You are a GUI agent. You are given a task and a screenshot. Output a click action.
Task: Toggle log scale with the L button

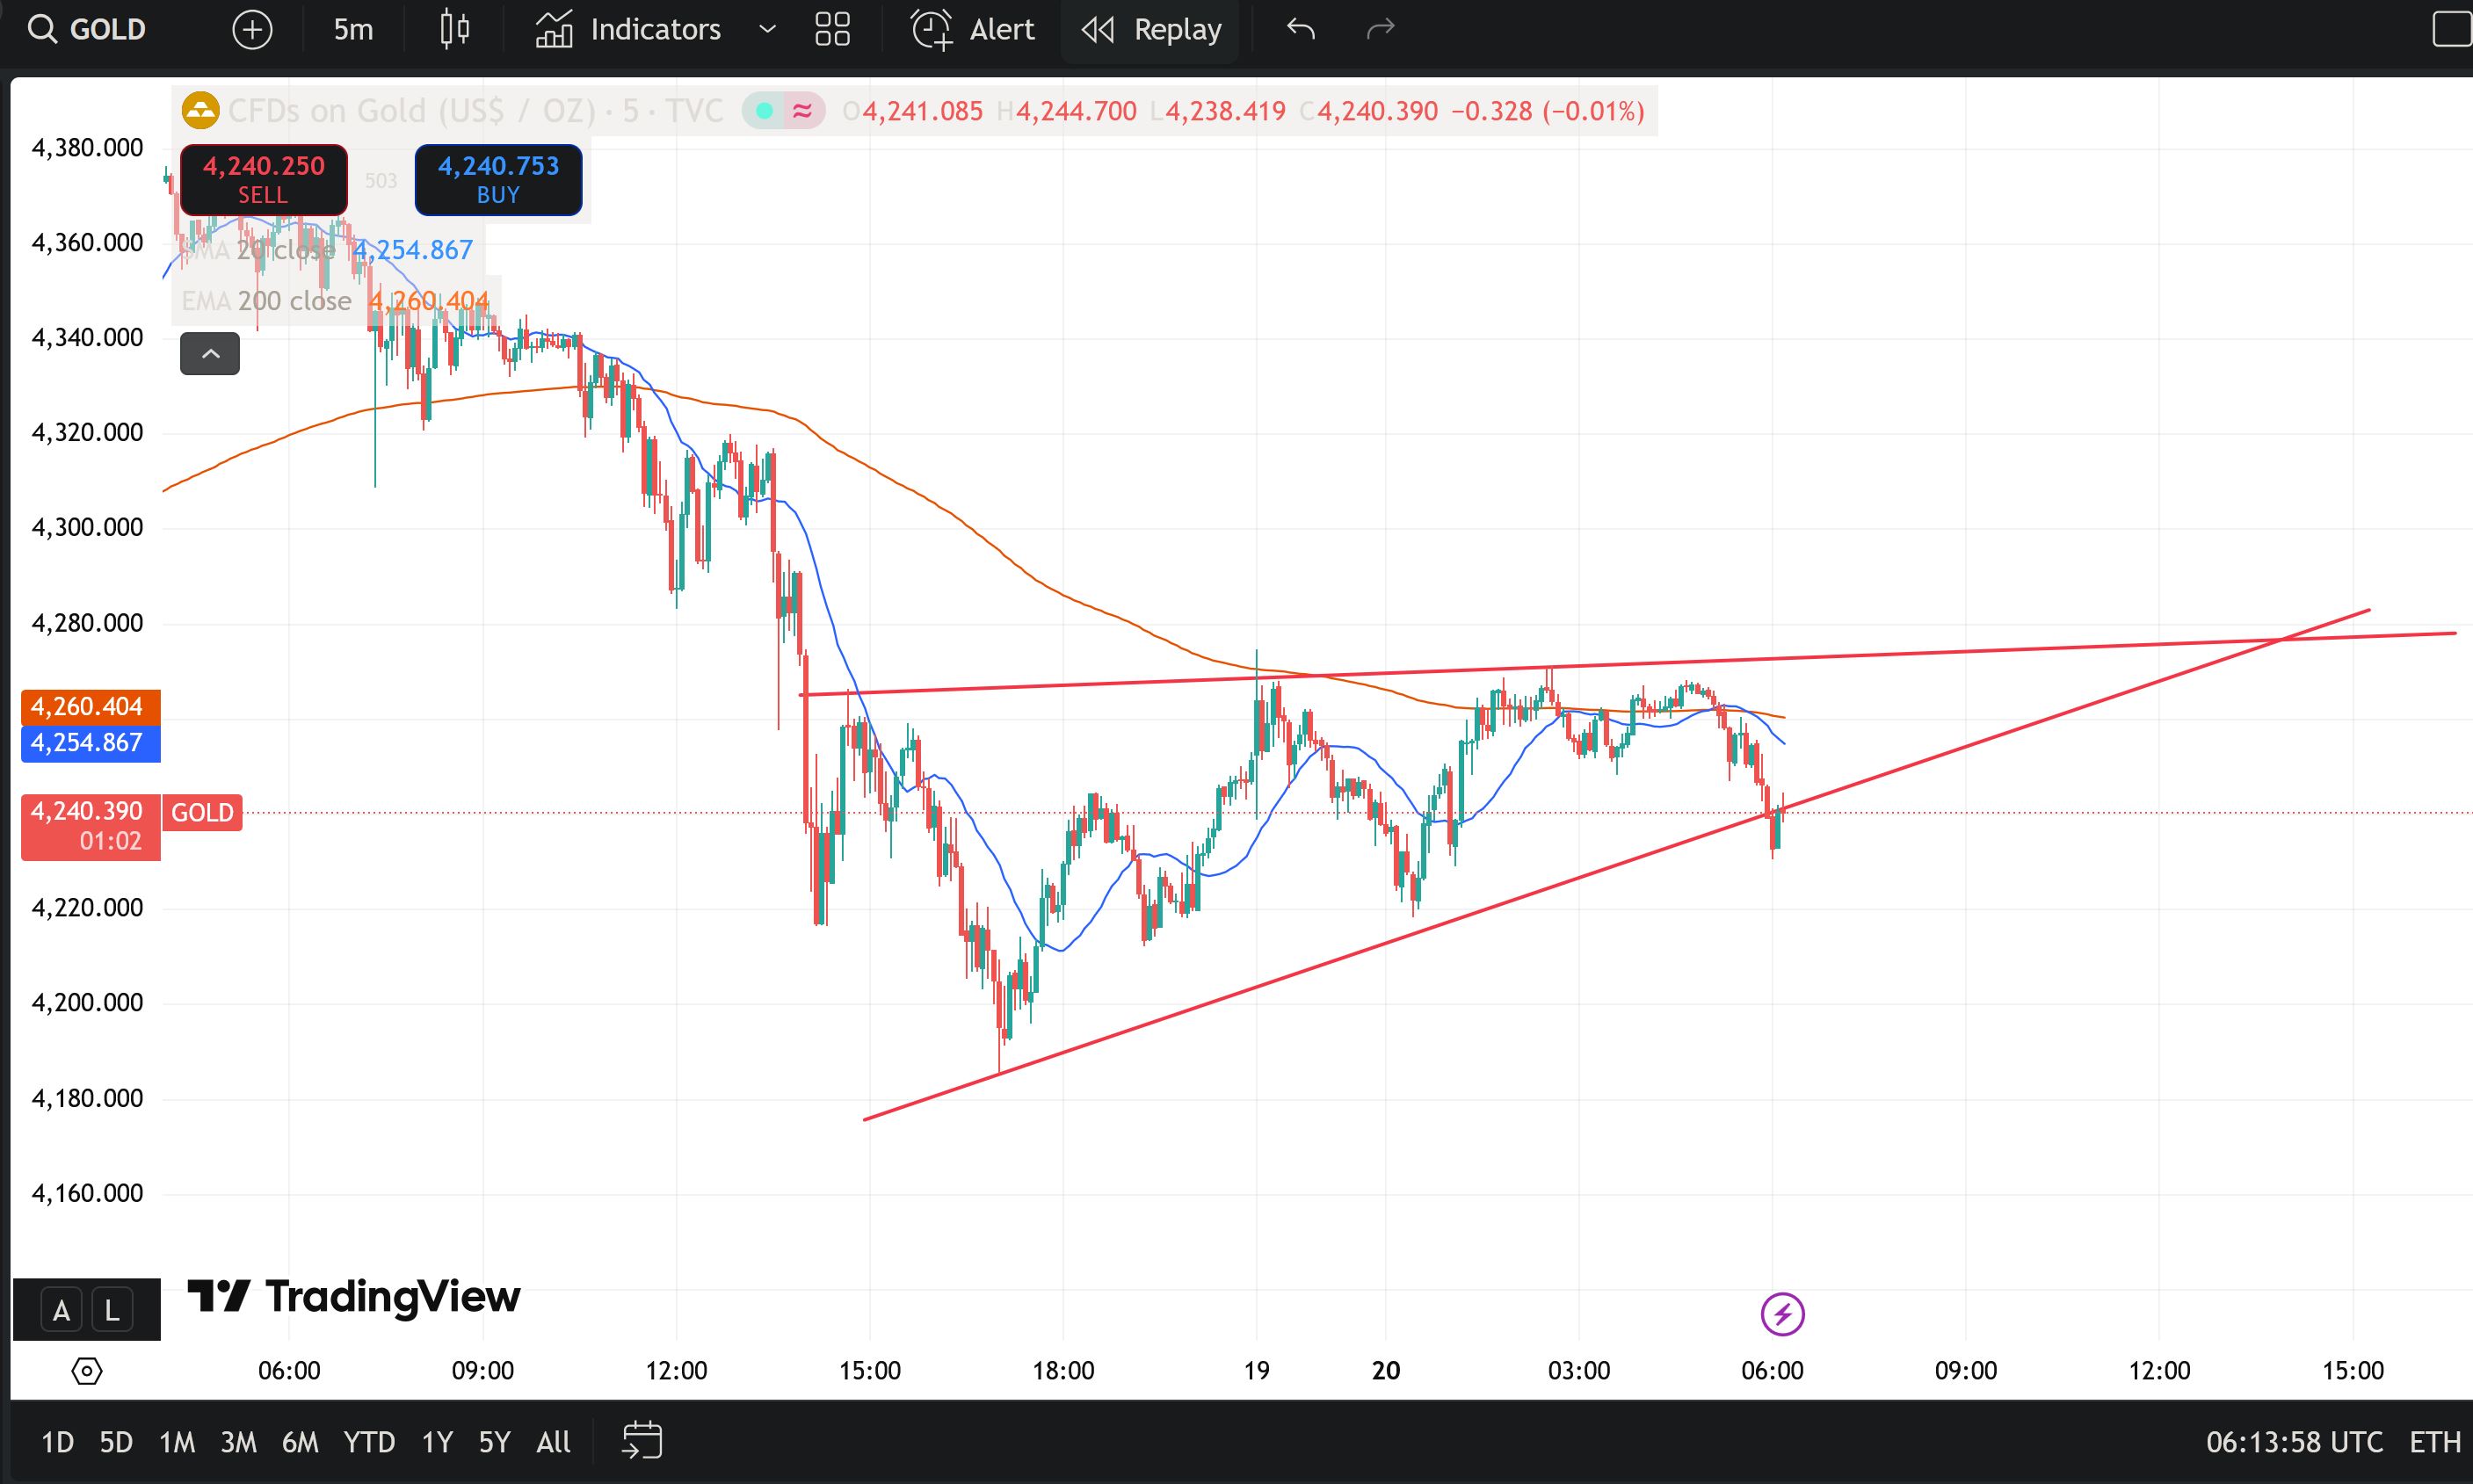tap(112, 1310)
